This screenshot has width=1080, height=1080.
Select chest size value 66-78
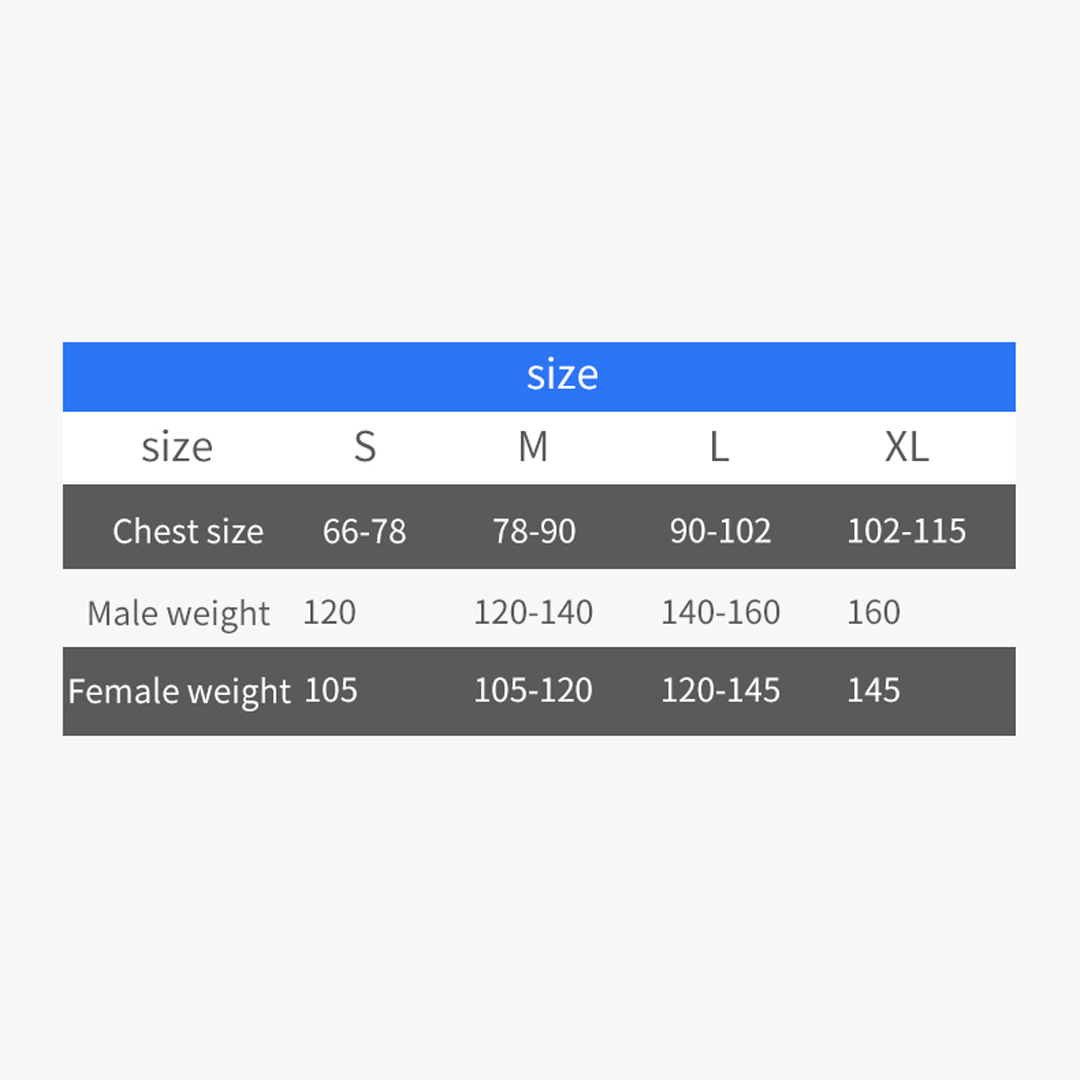click(365, 531)
